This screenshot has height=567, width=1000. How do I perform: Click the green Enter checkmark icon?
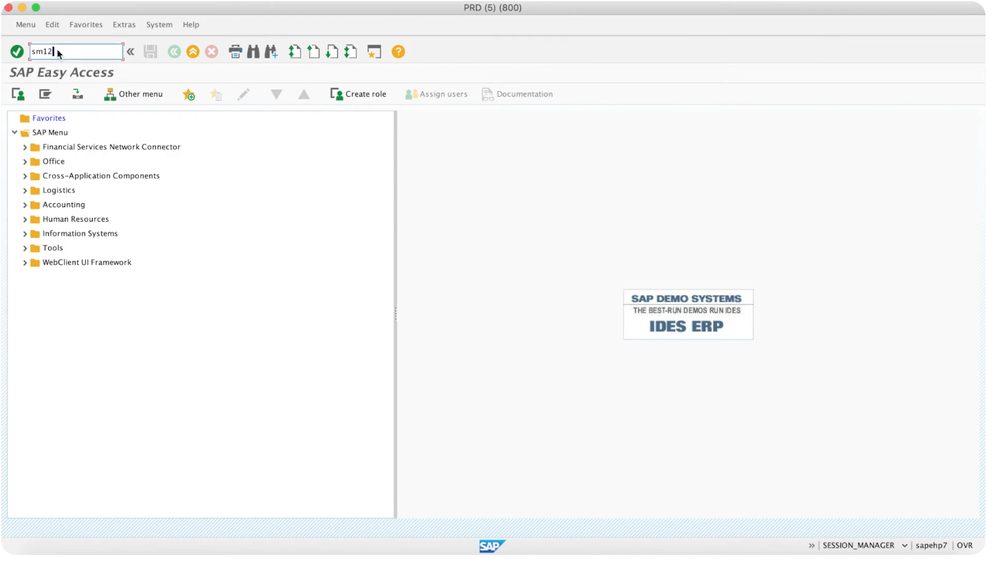(x=17, y=52)
